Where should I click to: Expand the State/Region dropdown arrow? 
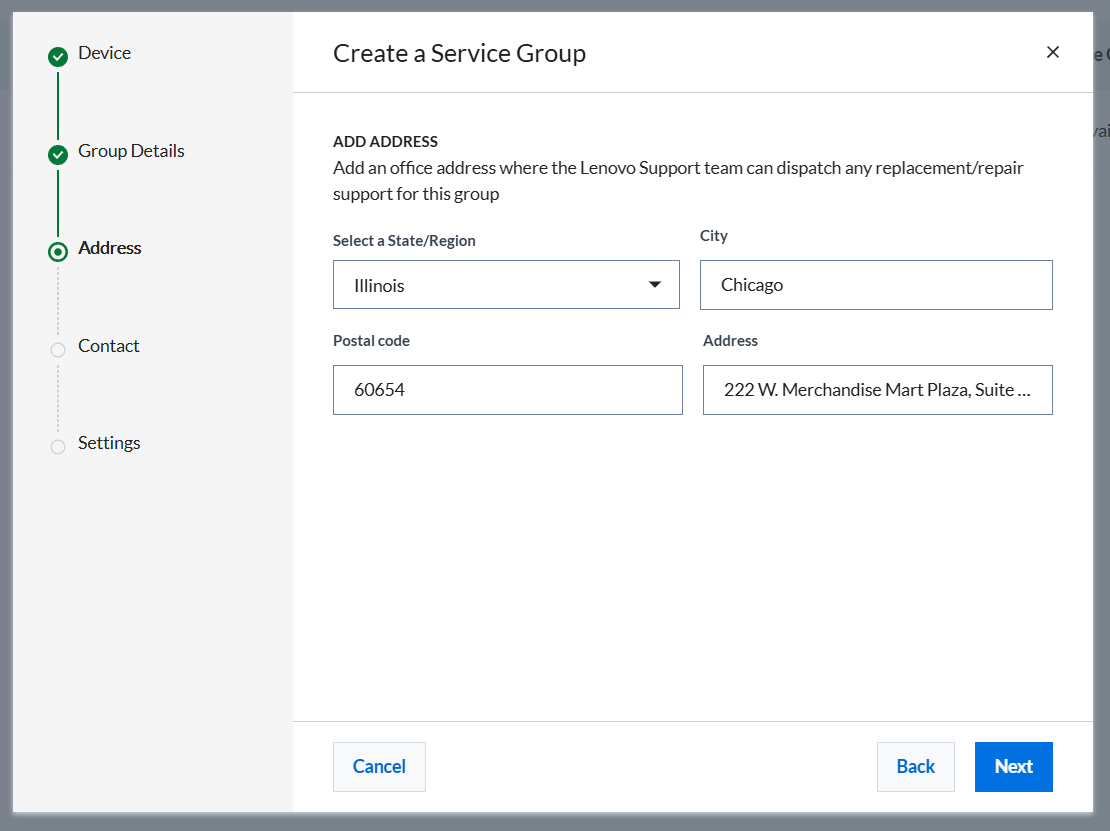655,285
